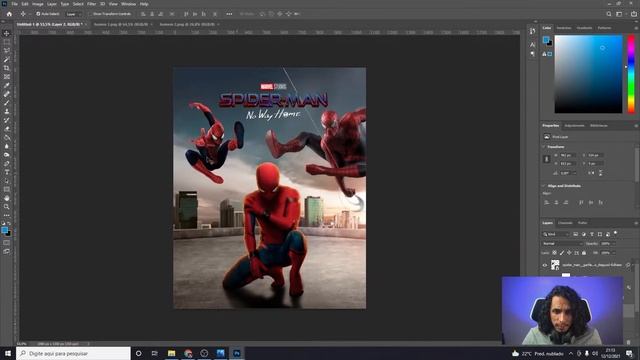The image size is (640, 360).
Task: Switch to the Channels tab
Action: click(x=565, y=223)
